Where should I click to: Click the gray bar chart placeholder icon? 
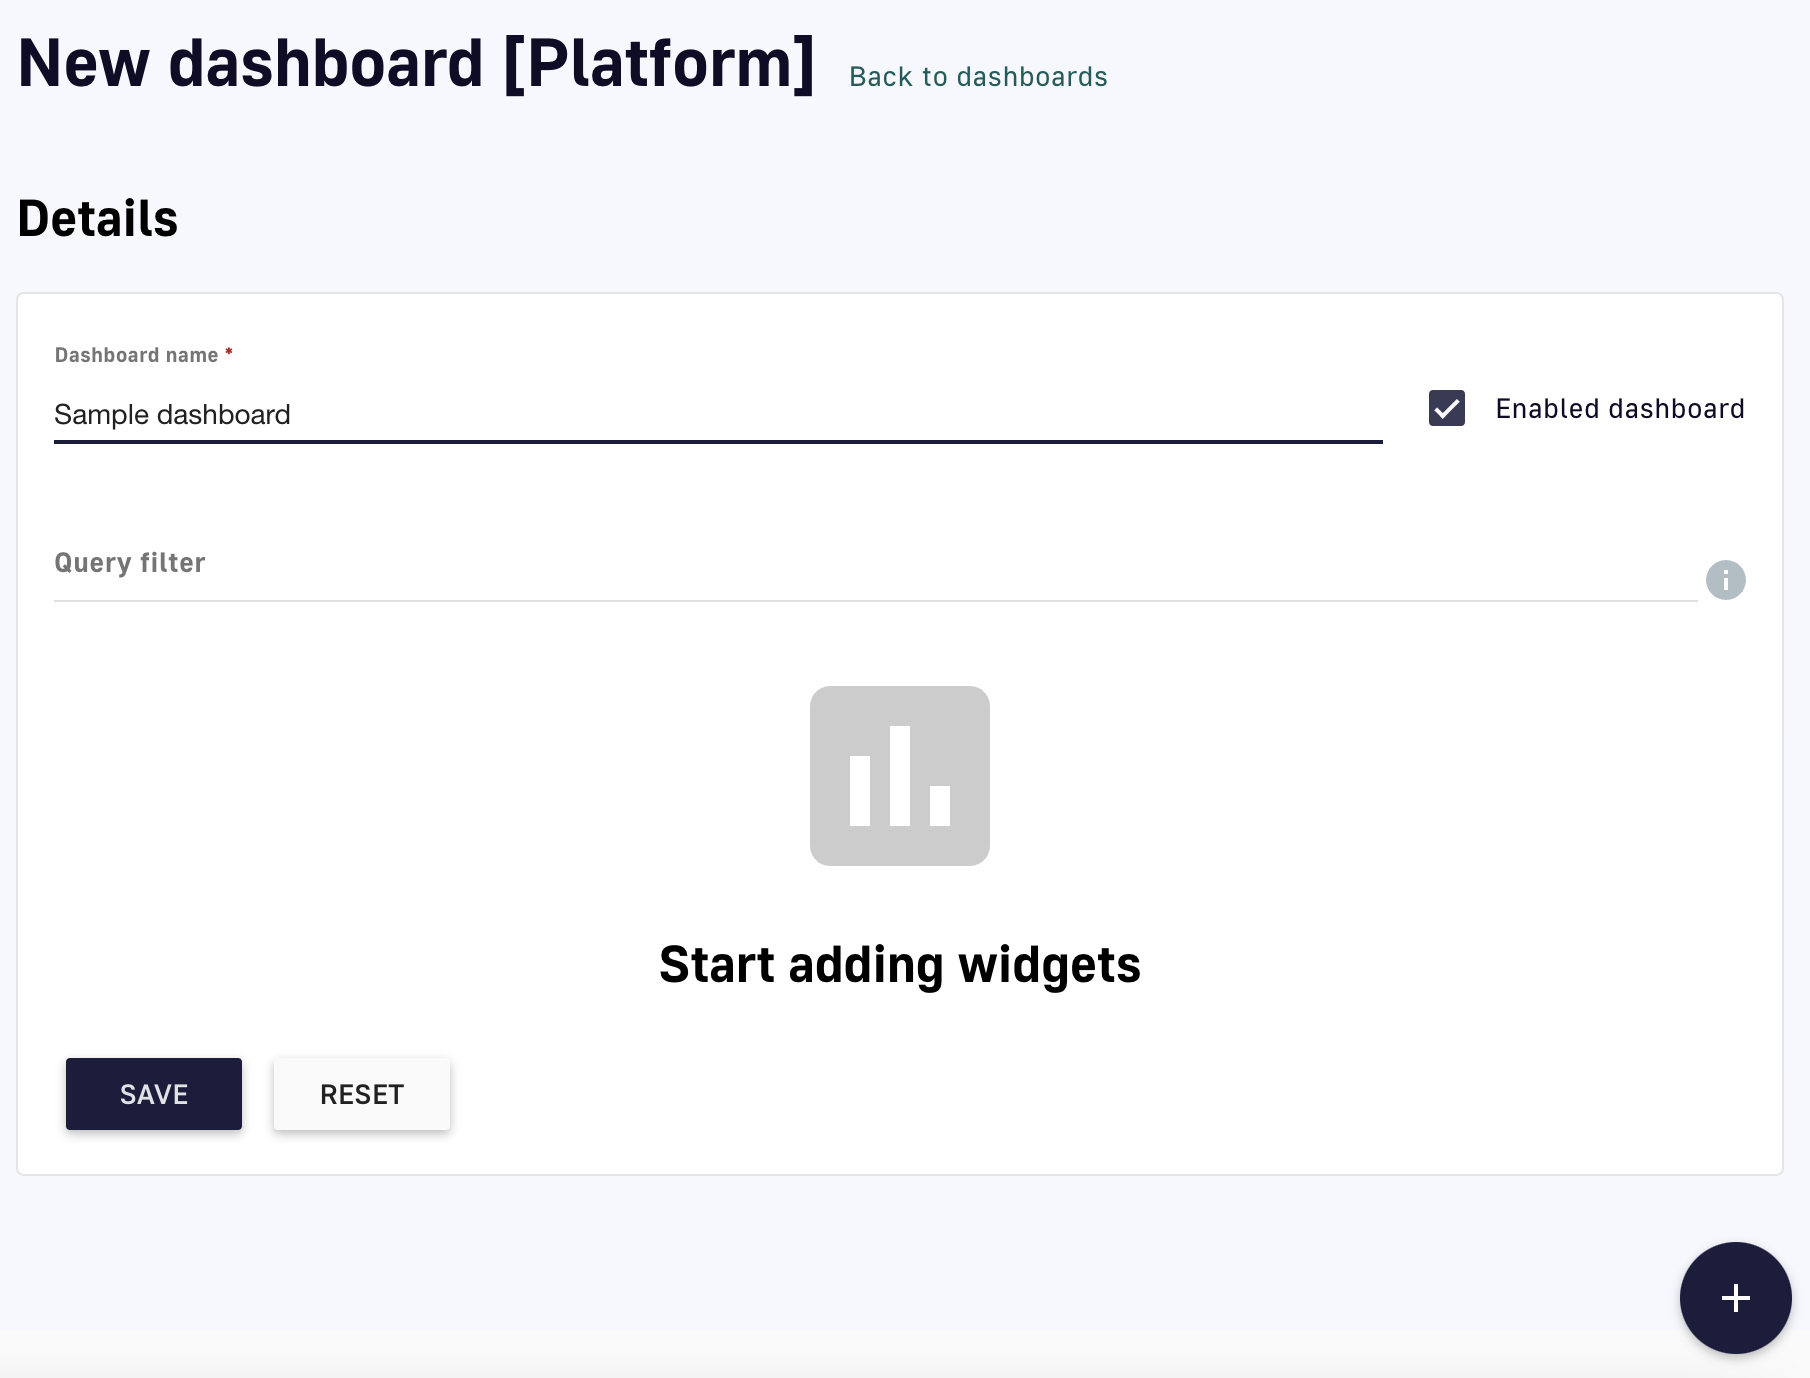(899, 775)
